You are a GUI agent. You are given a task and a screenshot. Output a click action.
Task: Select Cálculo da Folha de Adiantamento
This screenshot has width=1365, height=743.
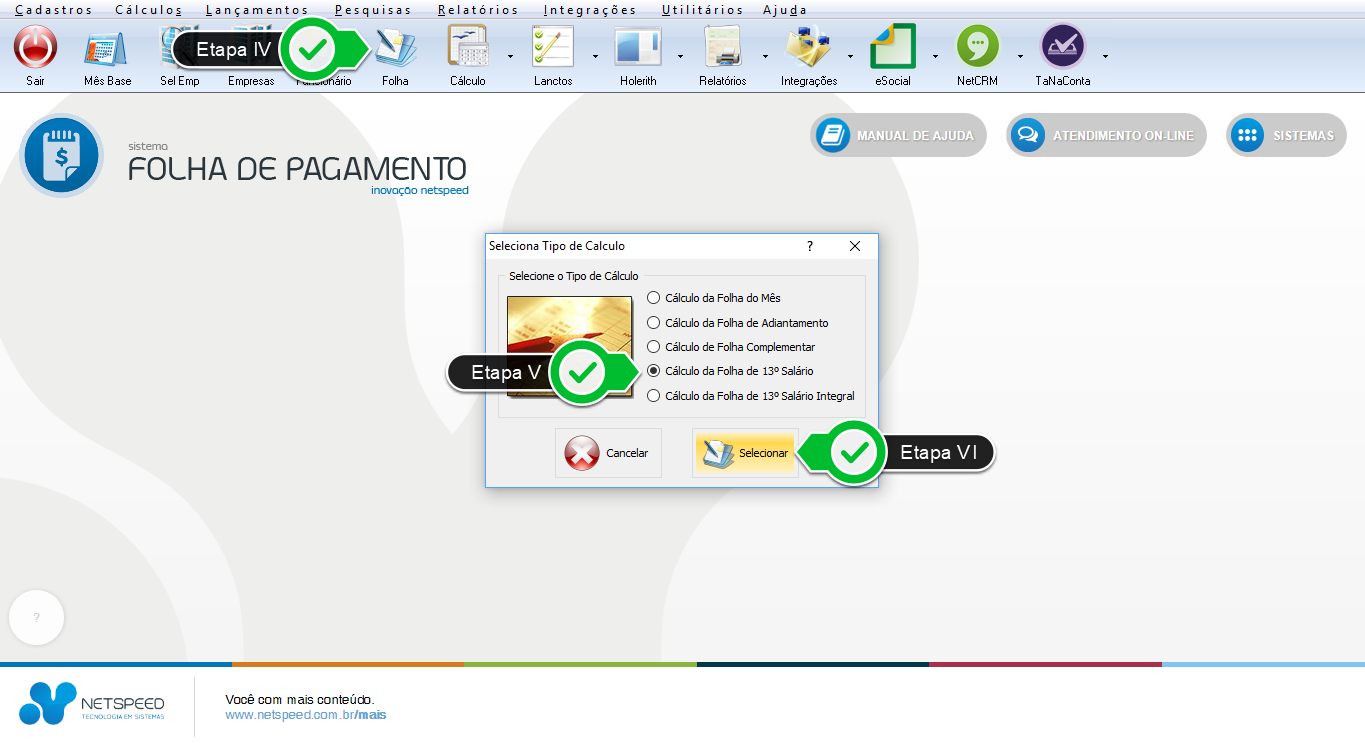pos(738,323)
